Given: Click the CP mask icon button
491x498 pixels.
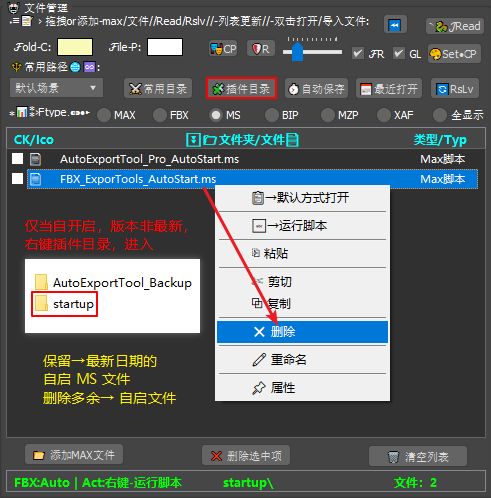Looking at the screenshot, I should click(223, 49).
